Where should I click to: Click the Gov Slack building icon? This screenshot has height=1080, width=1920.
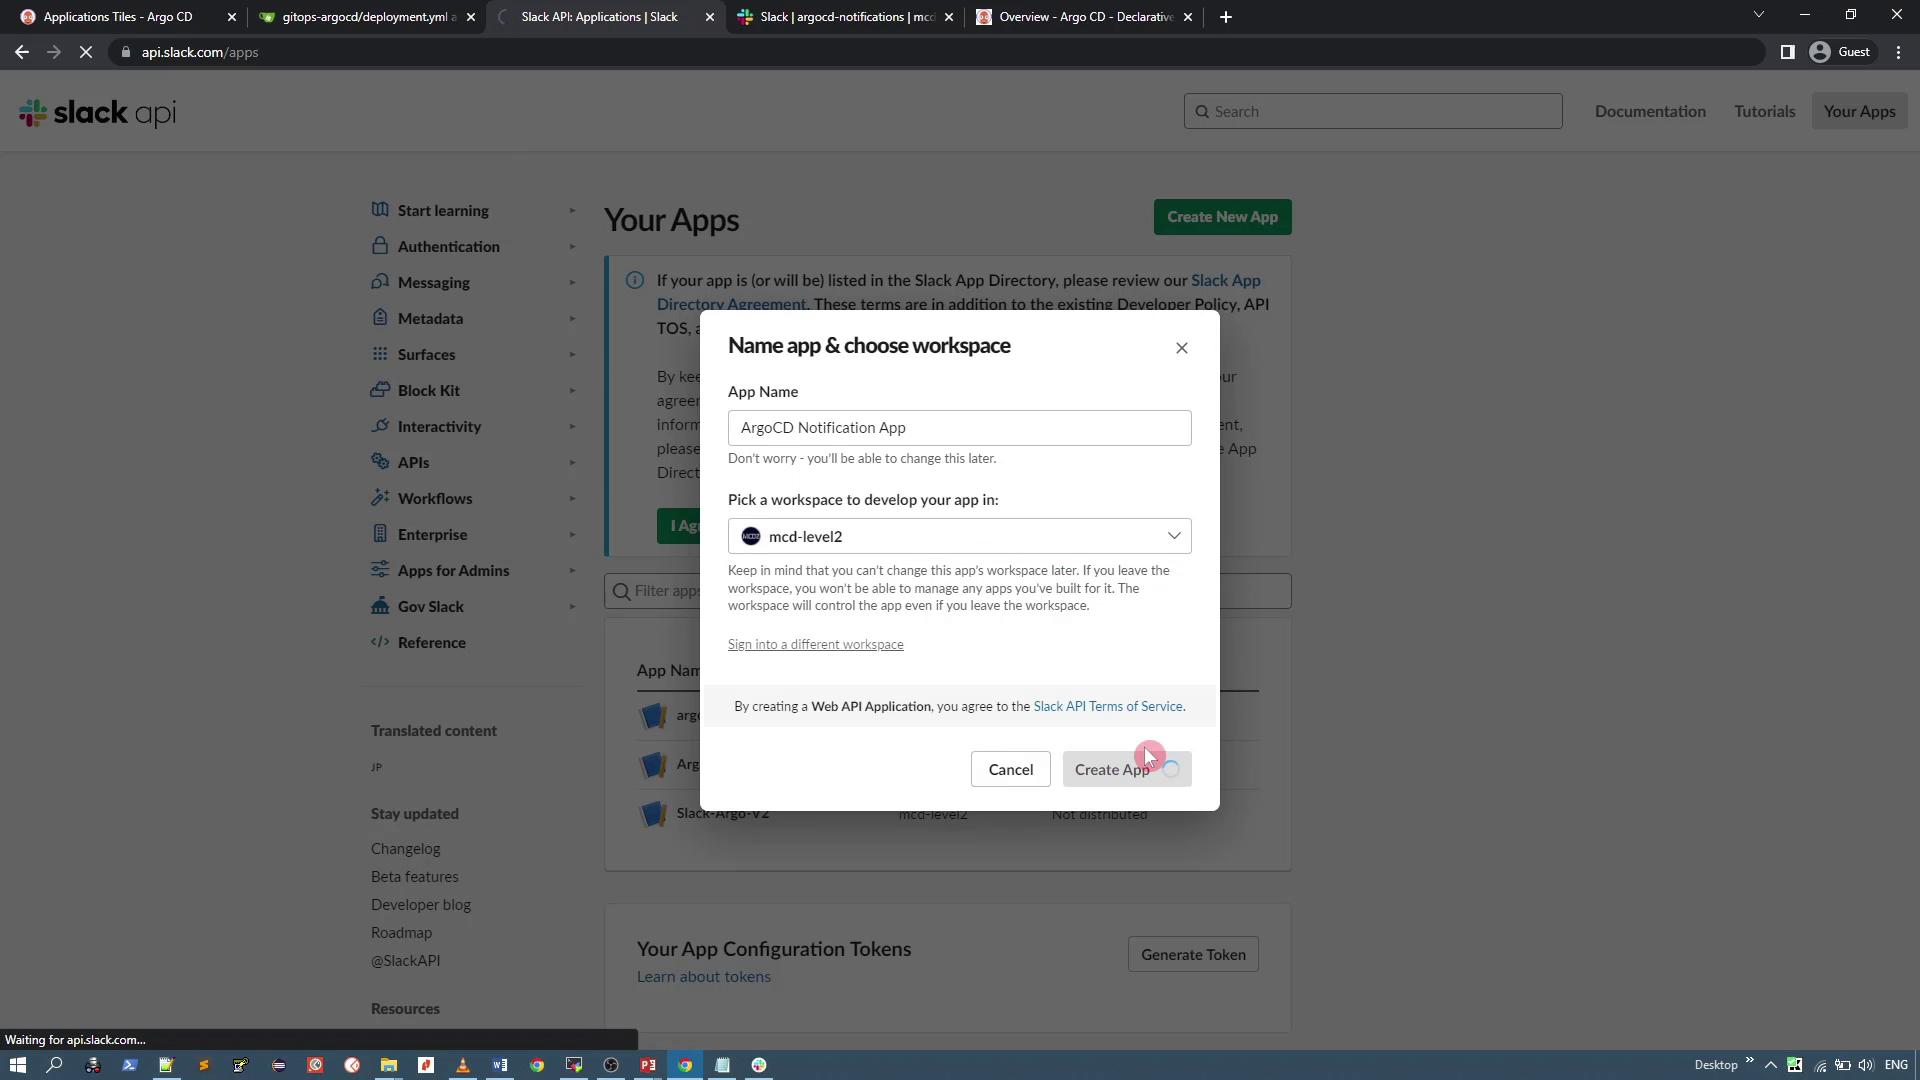380,606
